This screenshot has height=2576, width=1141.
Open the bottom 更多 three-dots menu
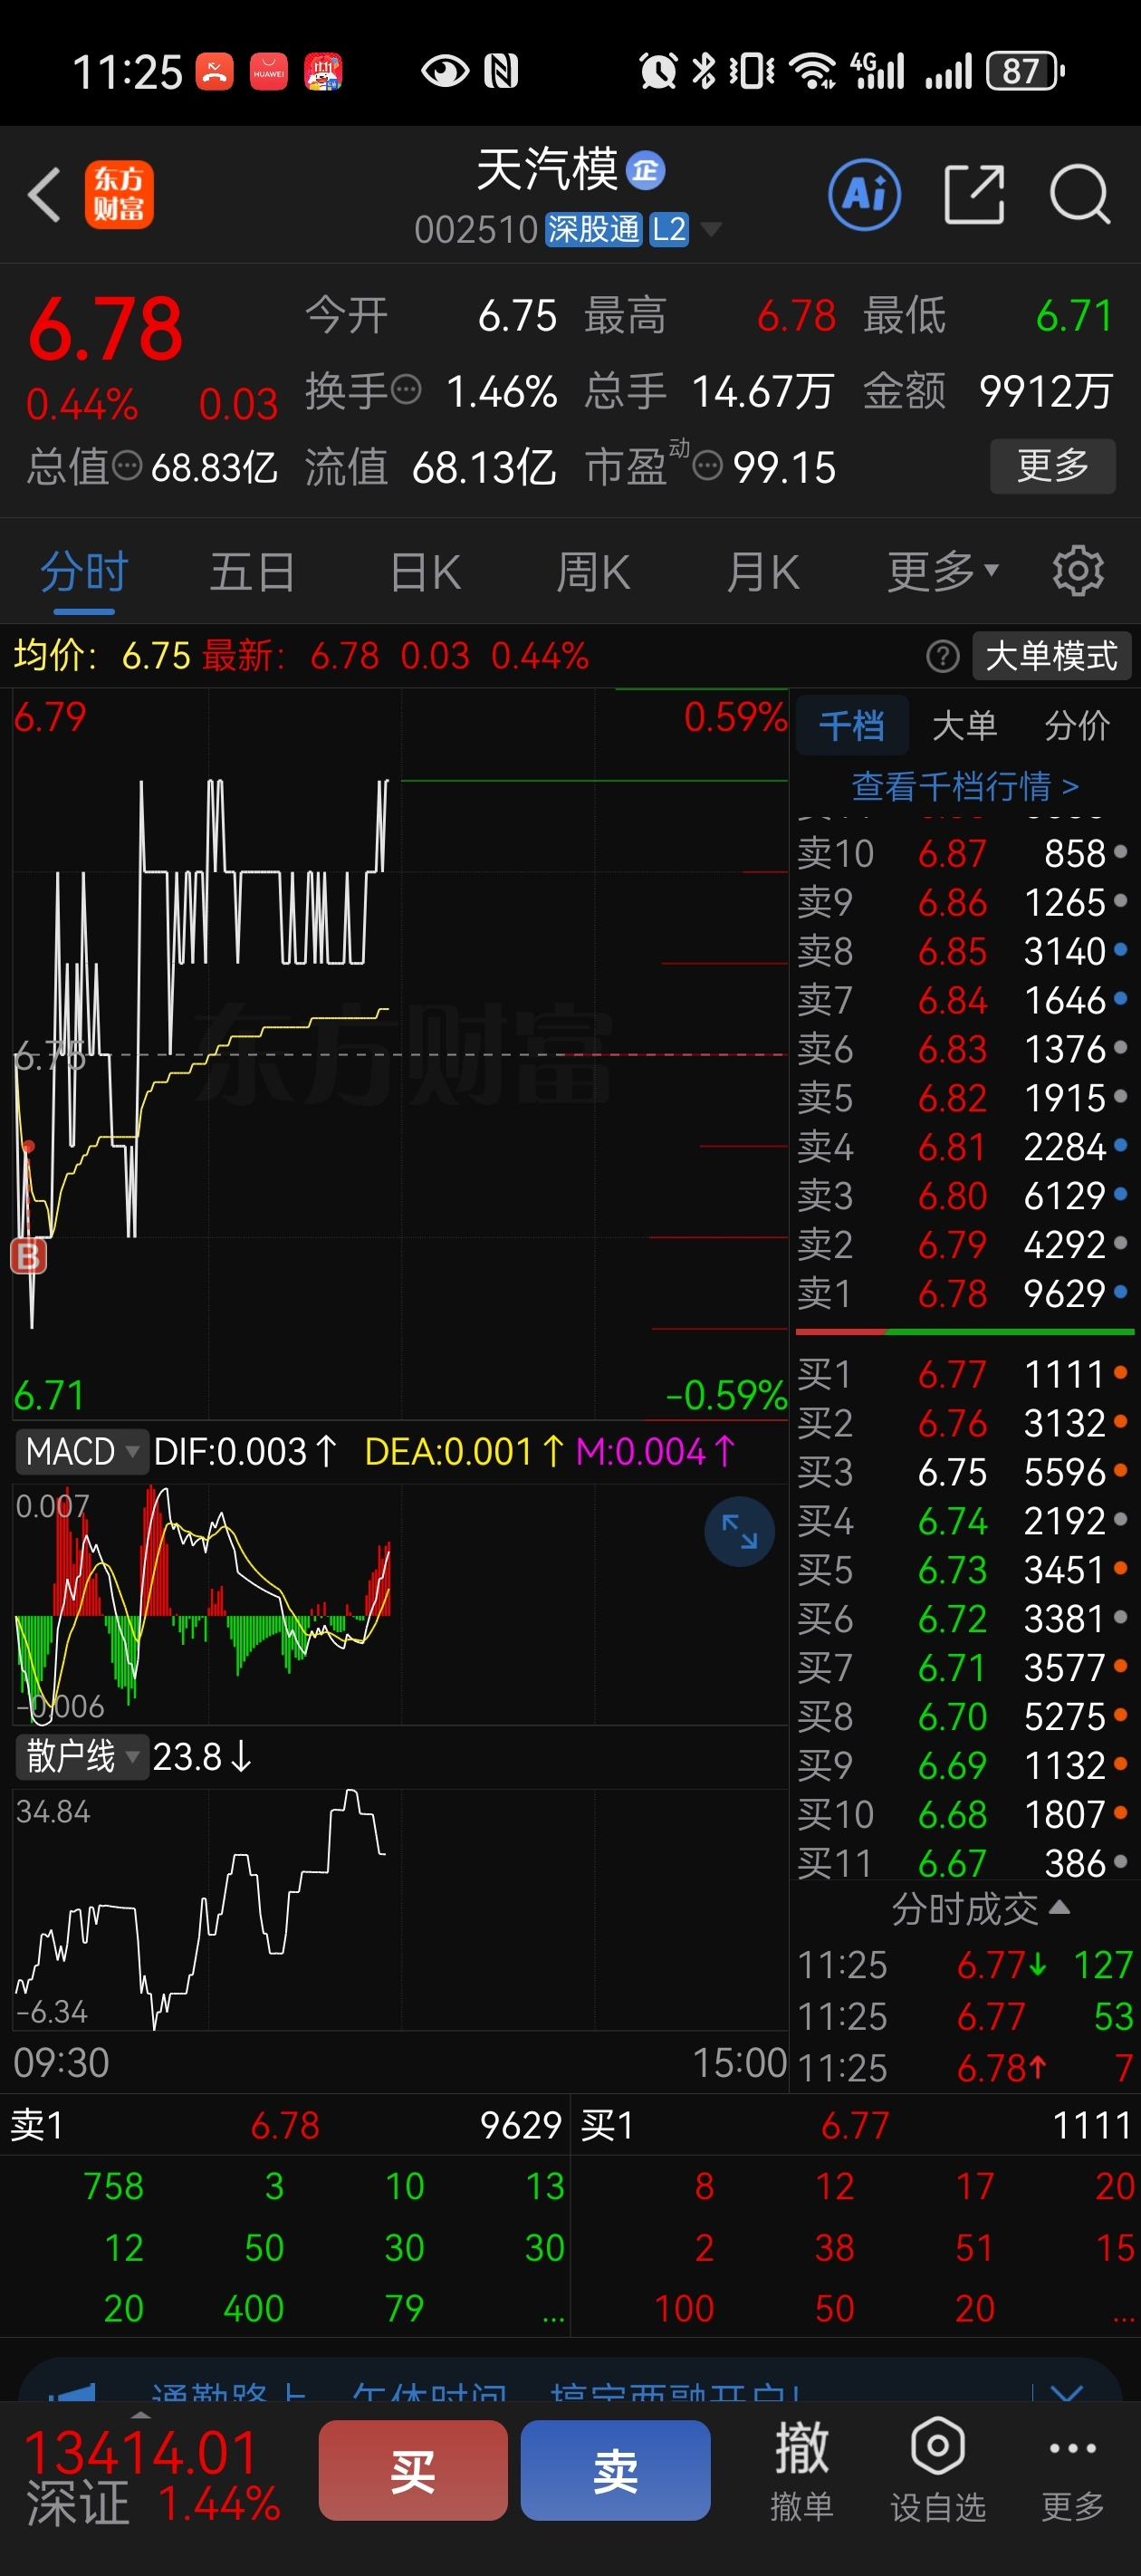pyautogui.click(x=1072, y=2469)
